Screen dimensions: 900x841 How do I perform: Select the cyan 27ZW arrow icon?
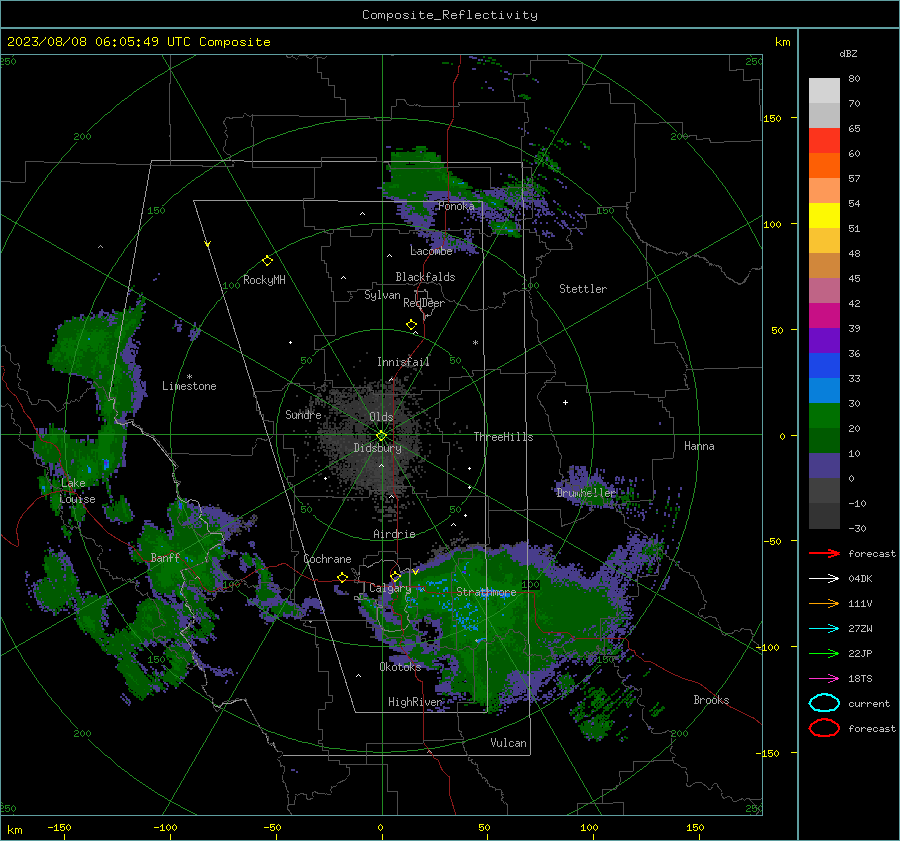click(824, 629)
